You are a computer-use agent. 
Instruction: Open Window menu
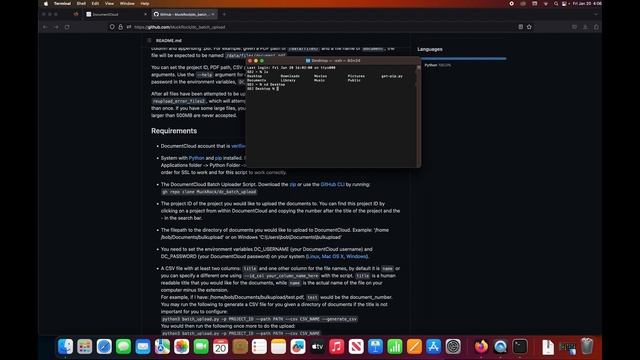pyautogui.click(x=127, y=3)
